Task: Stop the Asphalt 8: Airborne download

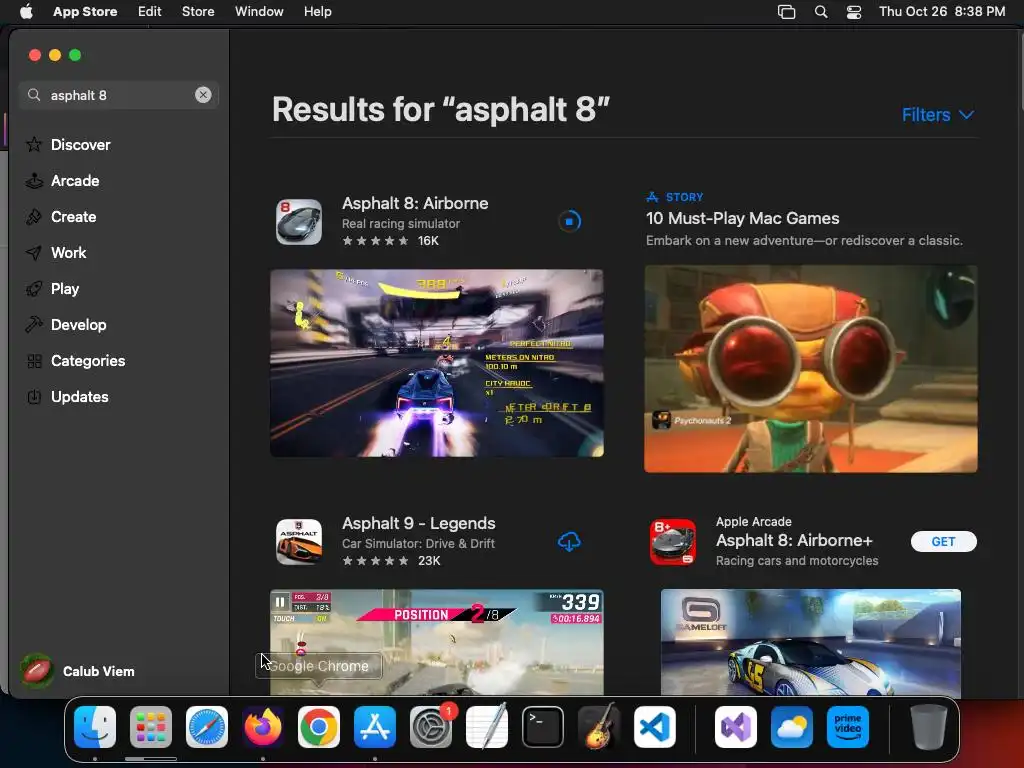Action: point(569,221)
